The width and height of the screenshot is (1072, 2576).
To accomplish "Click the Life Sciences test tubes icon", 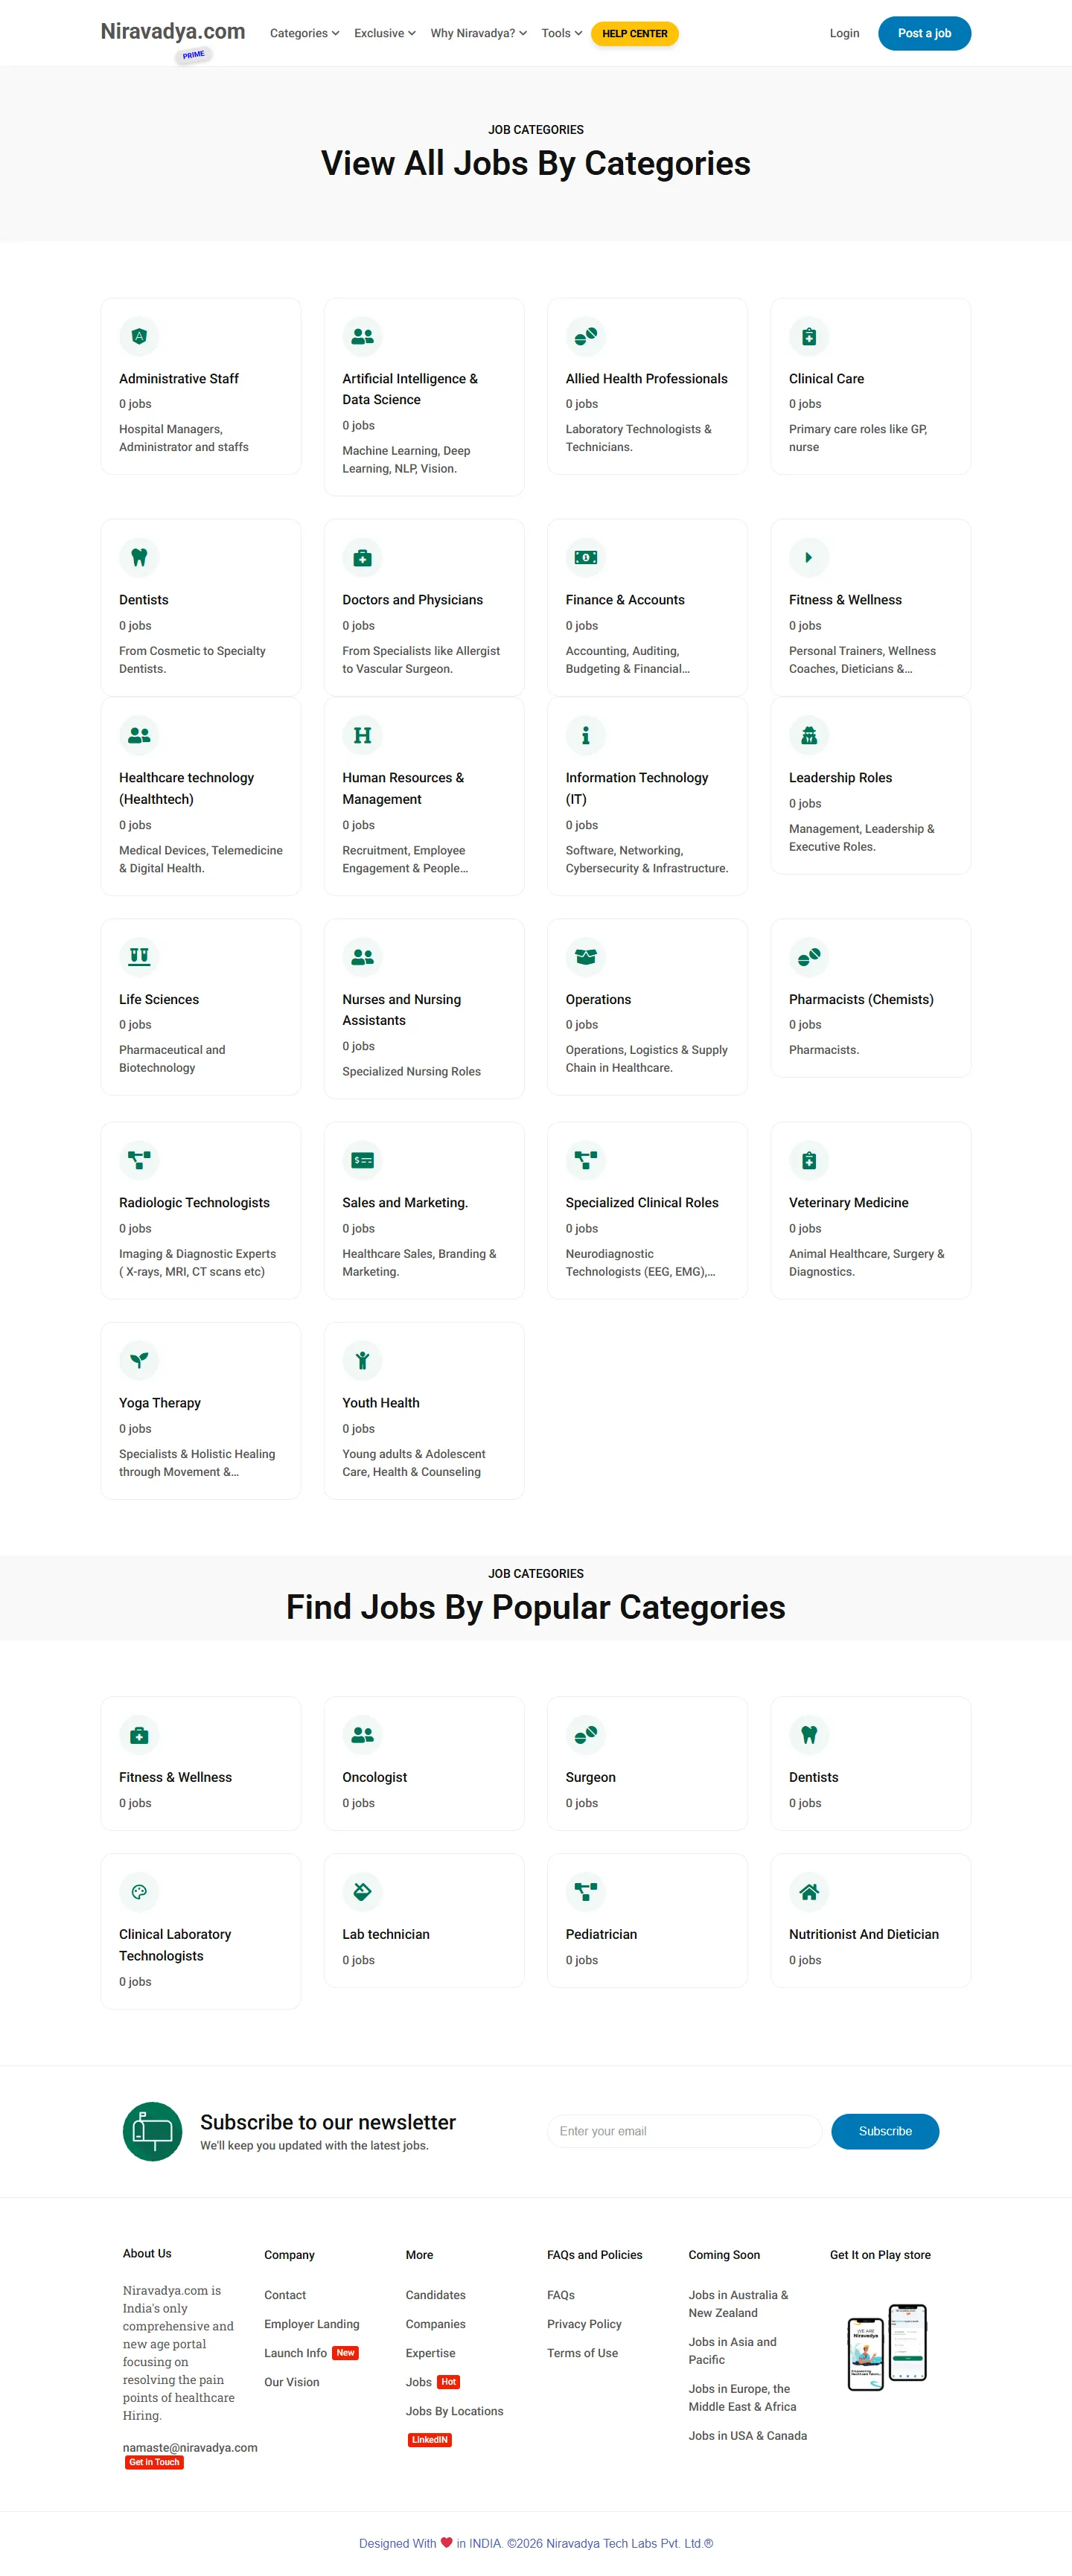I will 139,957.
